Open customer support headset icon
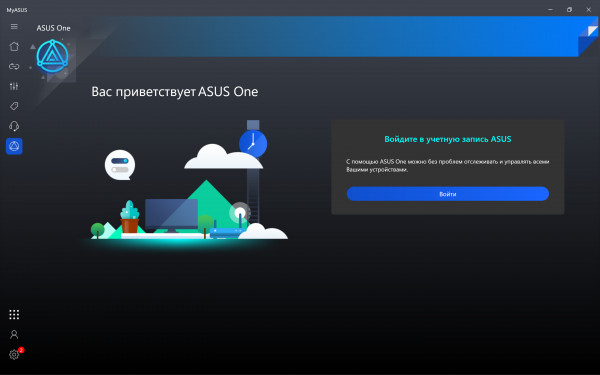Viewport: 600px width, 375px height. click(14, 126)
